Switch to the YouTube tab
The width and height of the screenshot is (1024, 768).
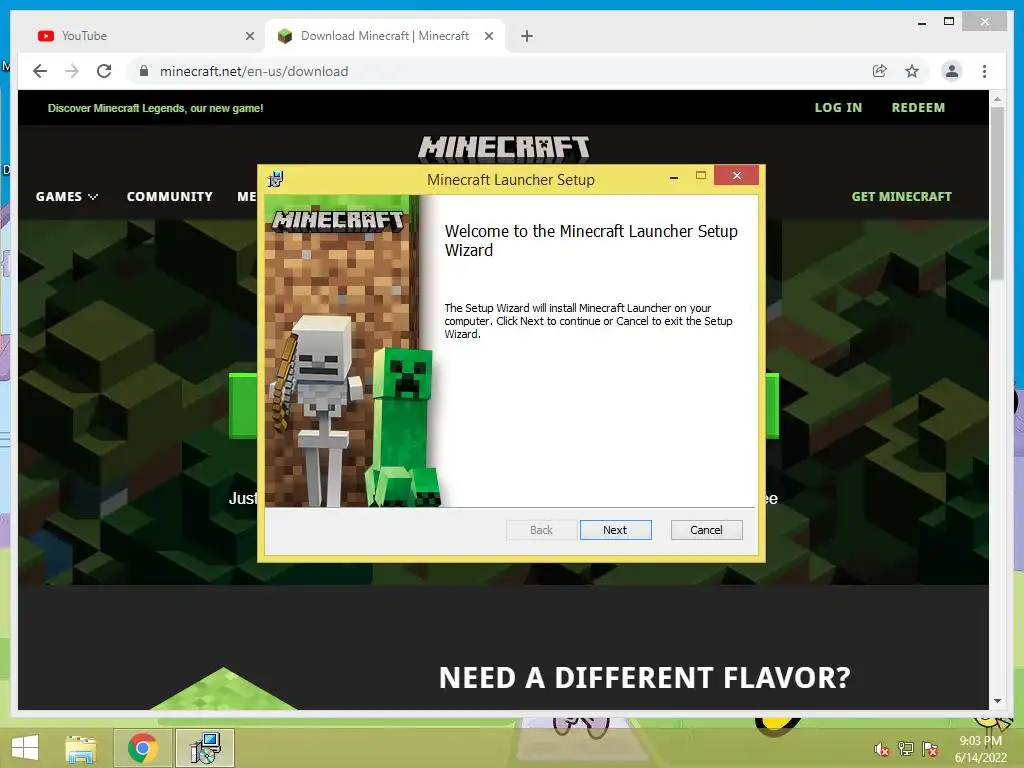(144, 36)
